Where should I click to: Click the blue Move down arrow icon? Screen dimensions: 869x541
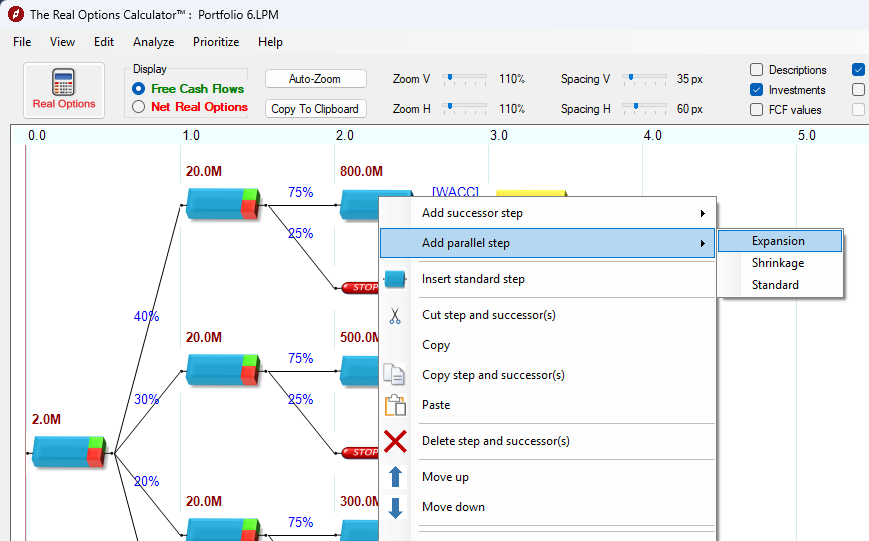(395, 508)
